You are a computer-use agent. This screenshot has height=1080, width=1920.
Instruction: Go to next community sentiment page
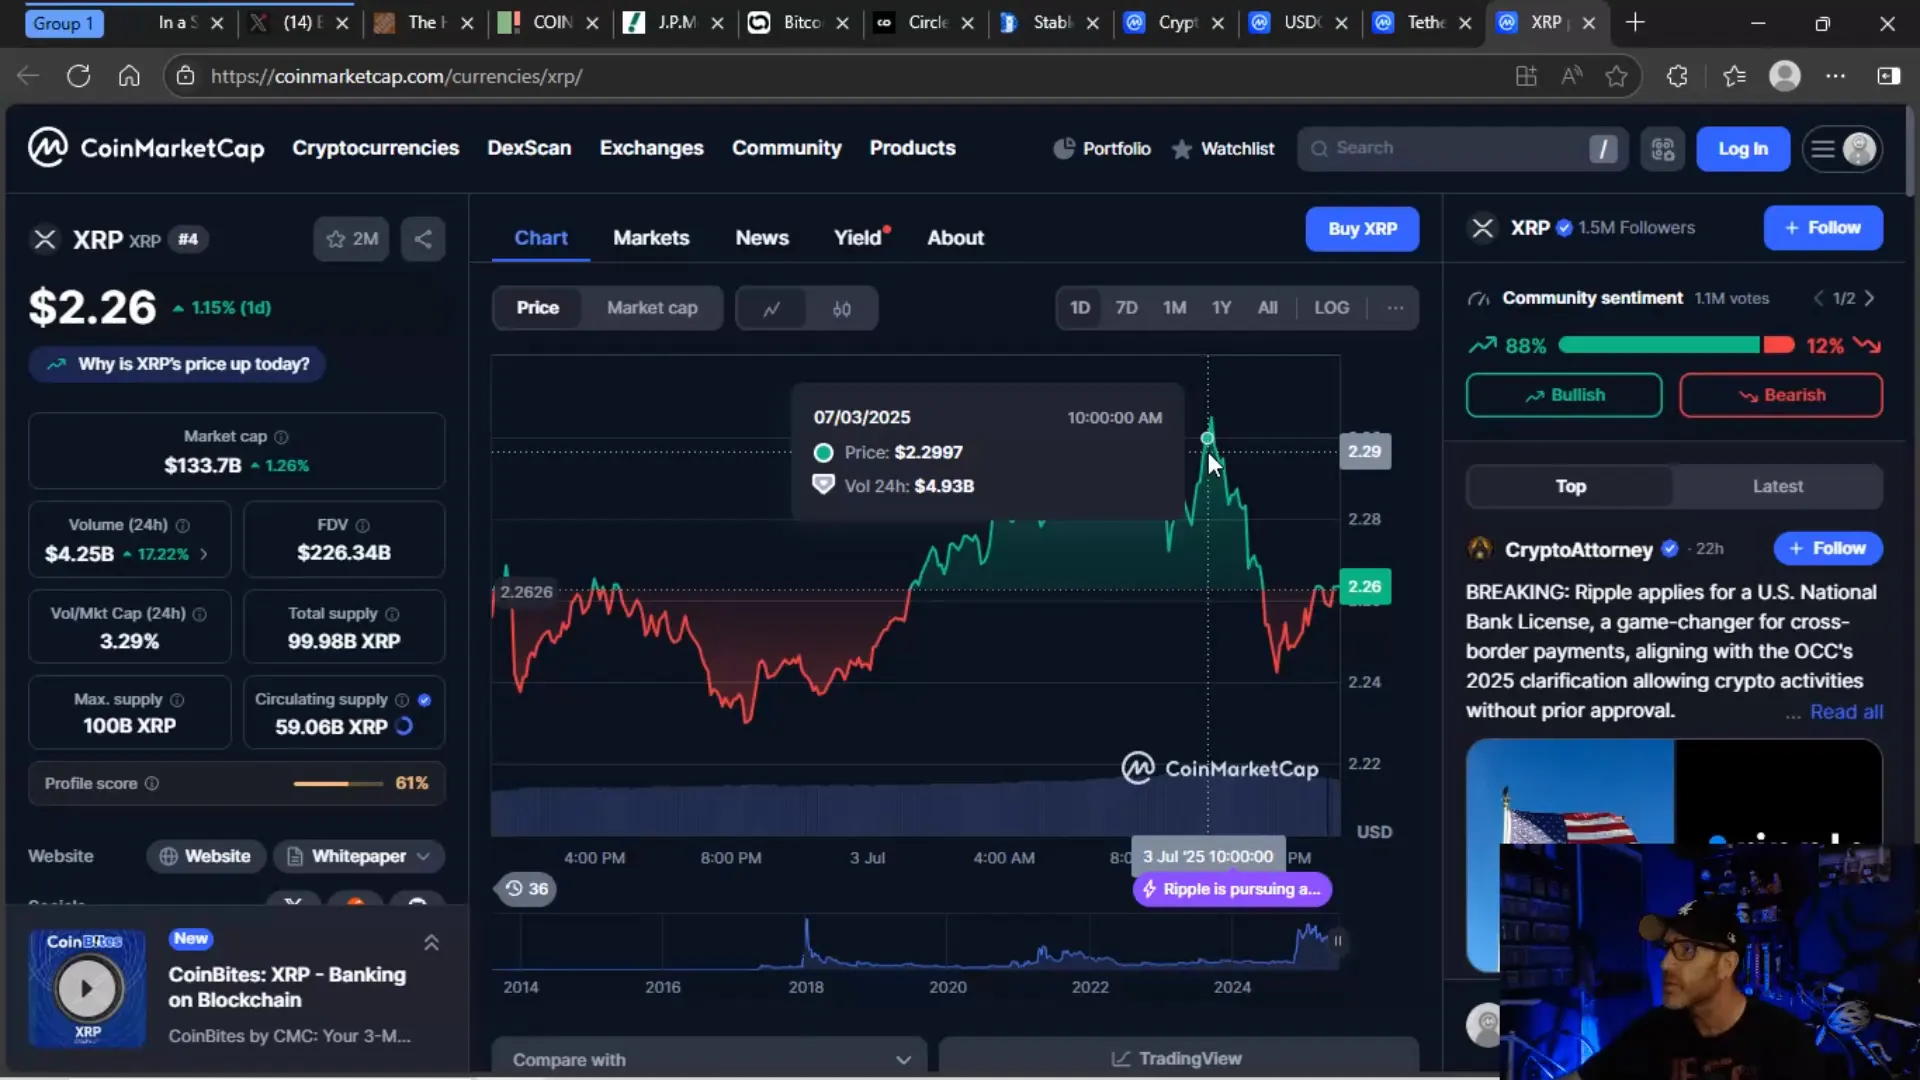(x=1869, y=298)
